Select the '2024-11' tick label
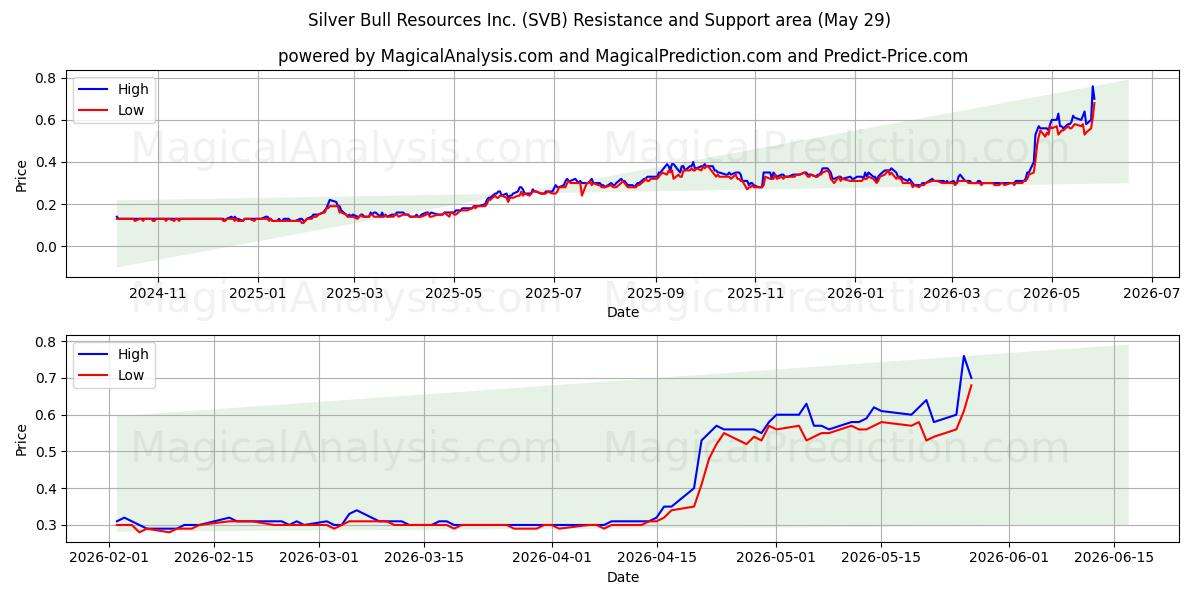 coord(157,293)
